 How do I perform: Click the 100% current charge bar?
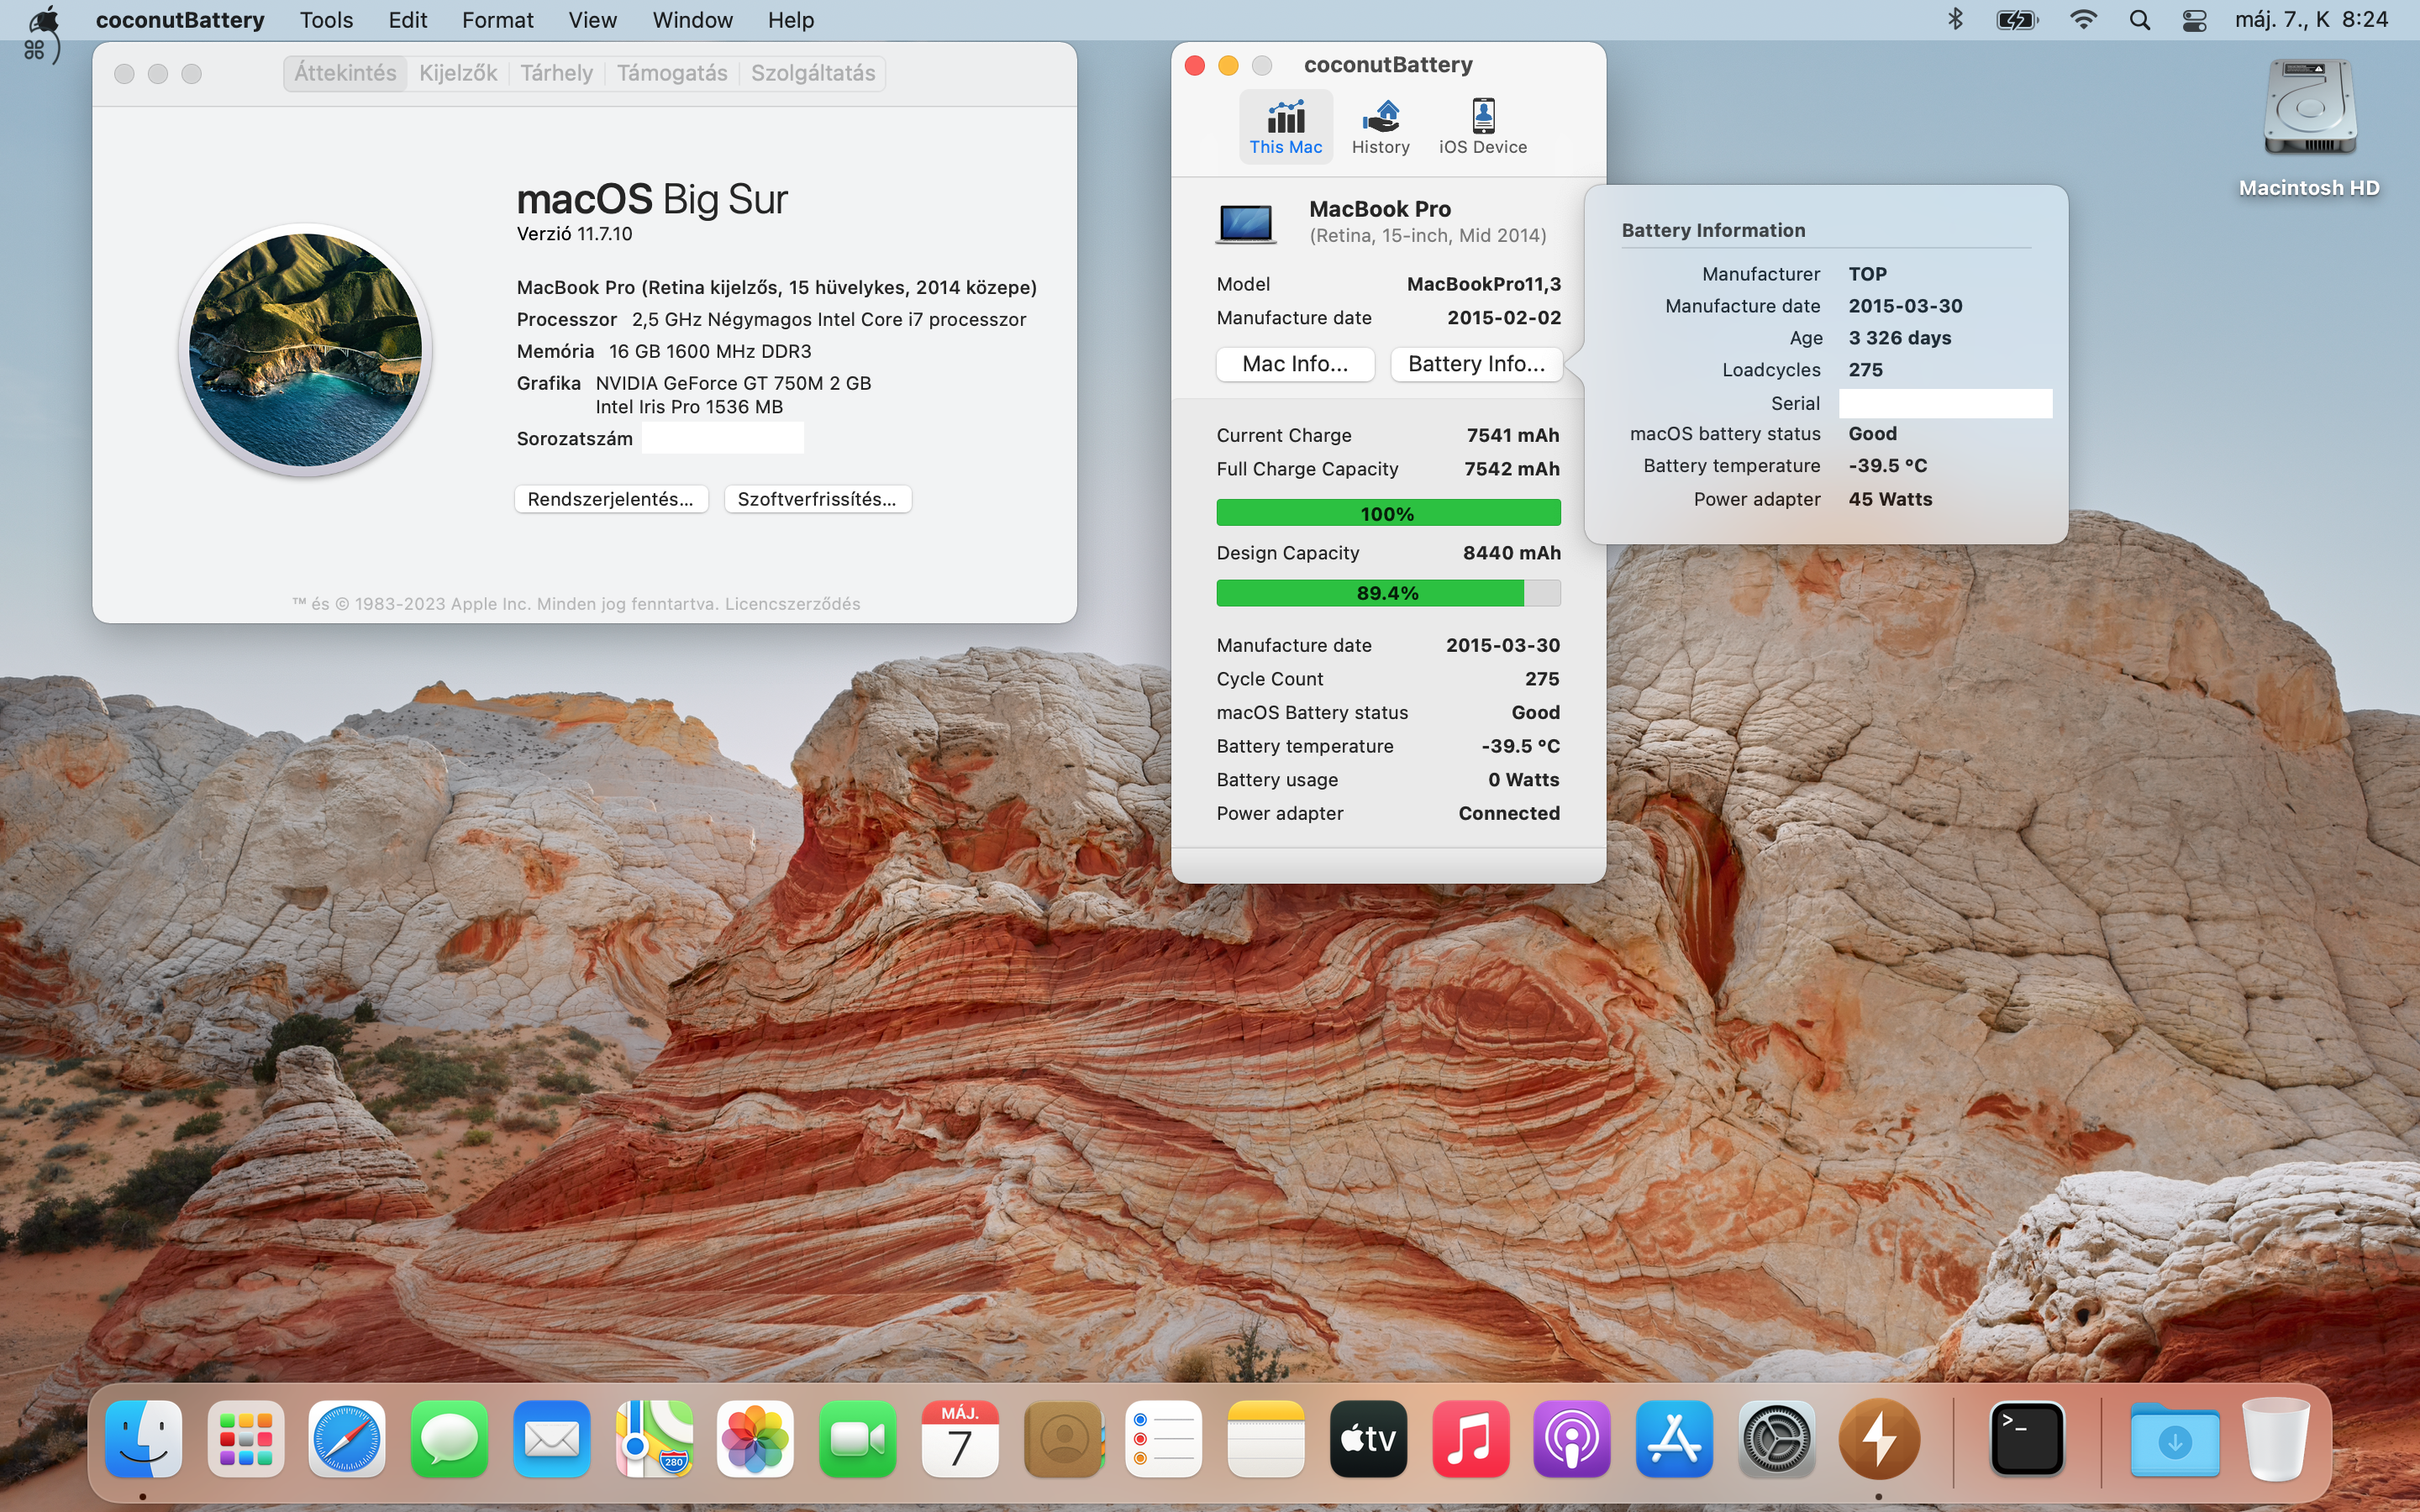1388,513
